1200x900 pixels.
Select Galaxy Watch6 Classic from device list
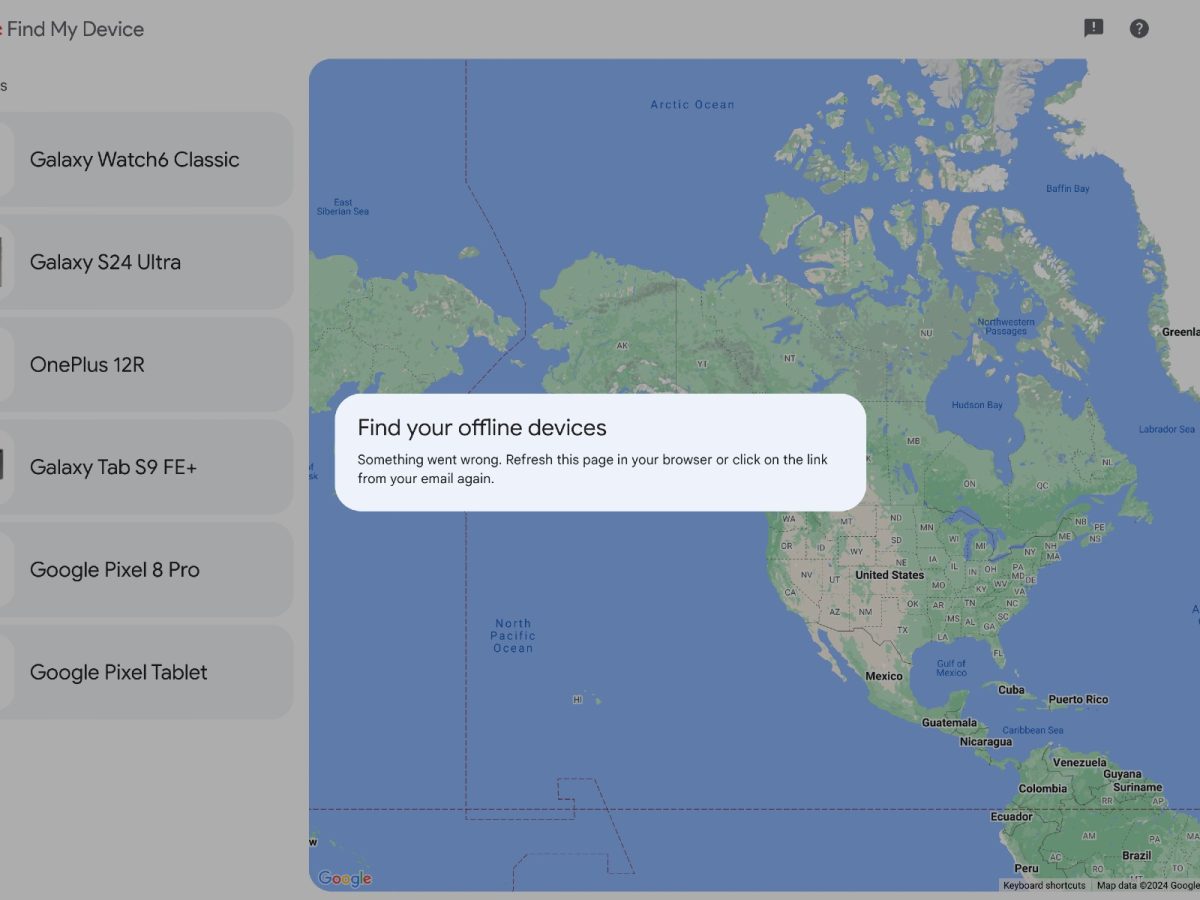(x=134, y=160)
